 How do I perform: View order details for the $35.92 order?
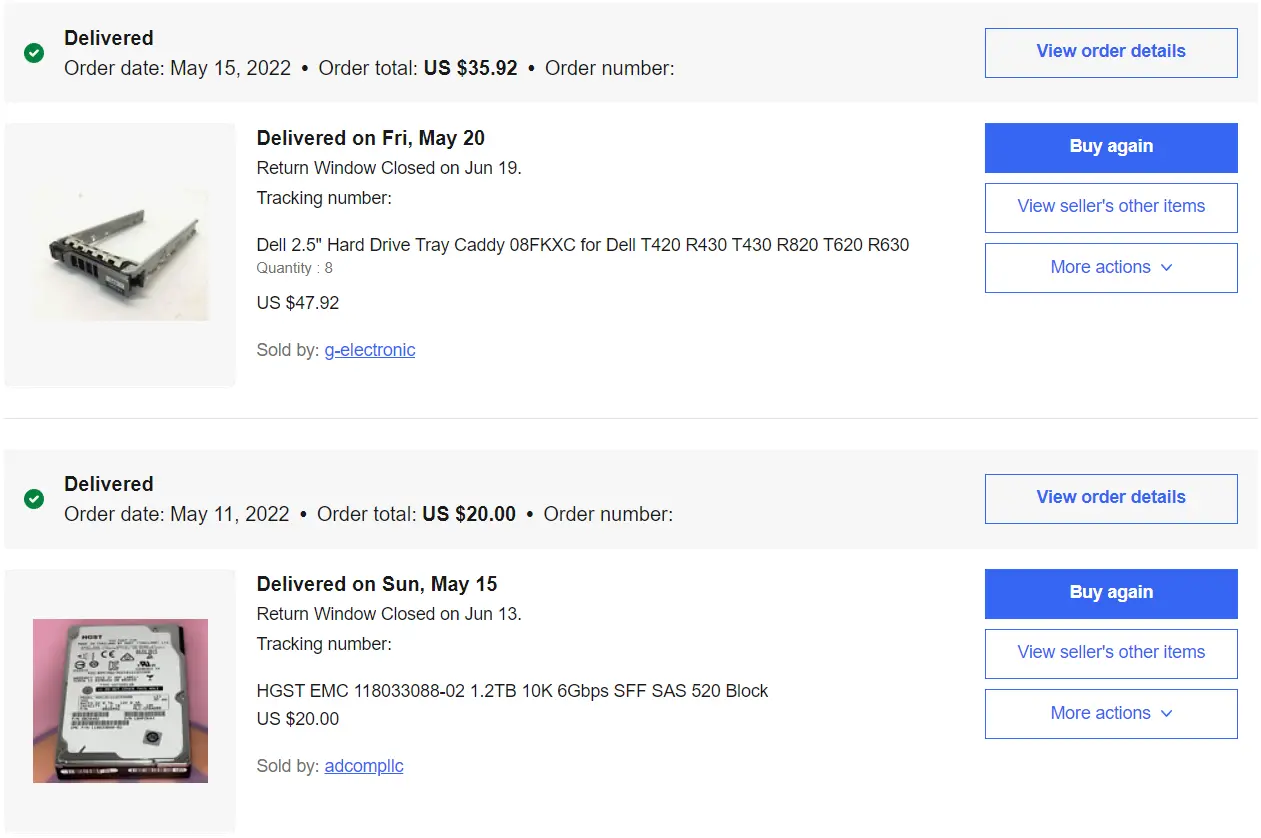point(1110,52)
